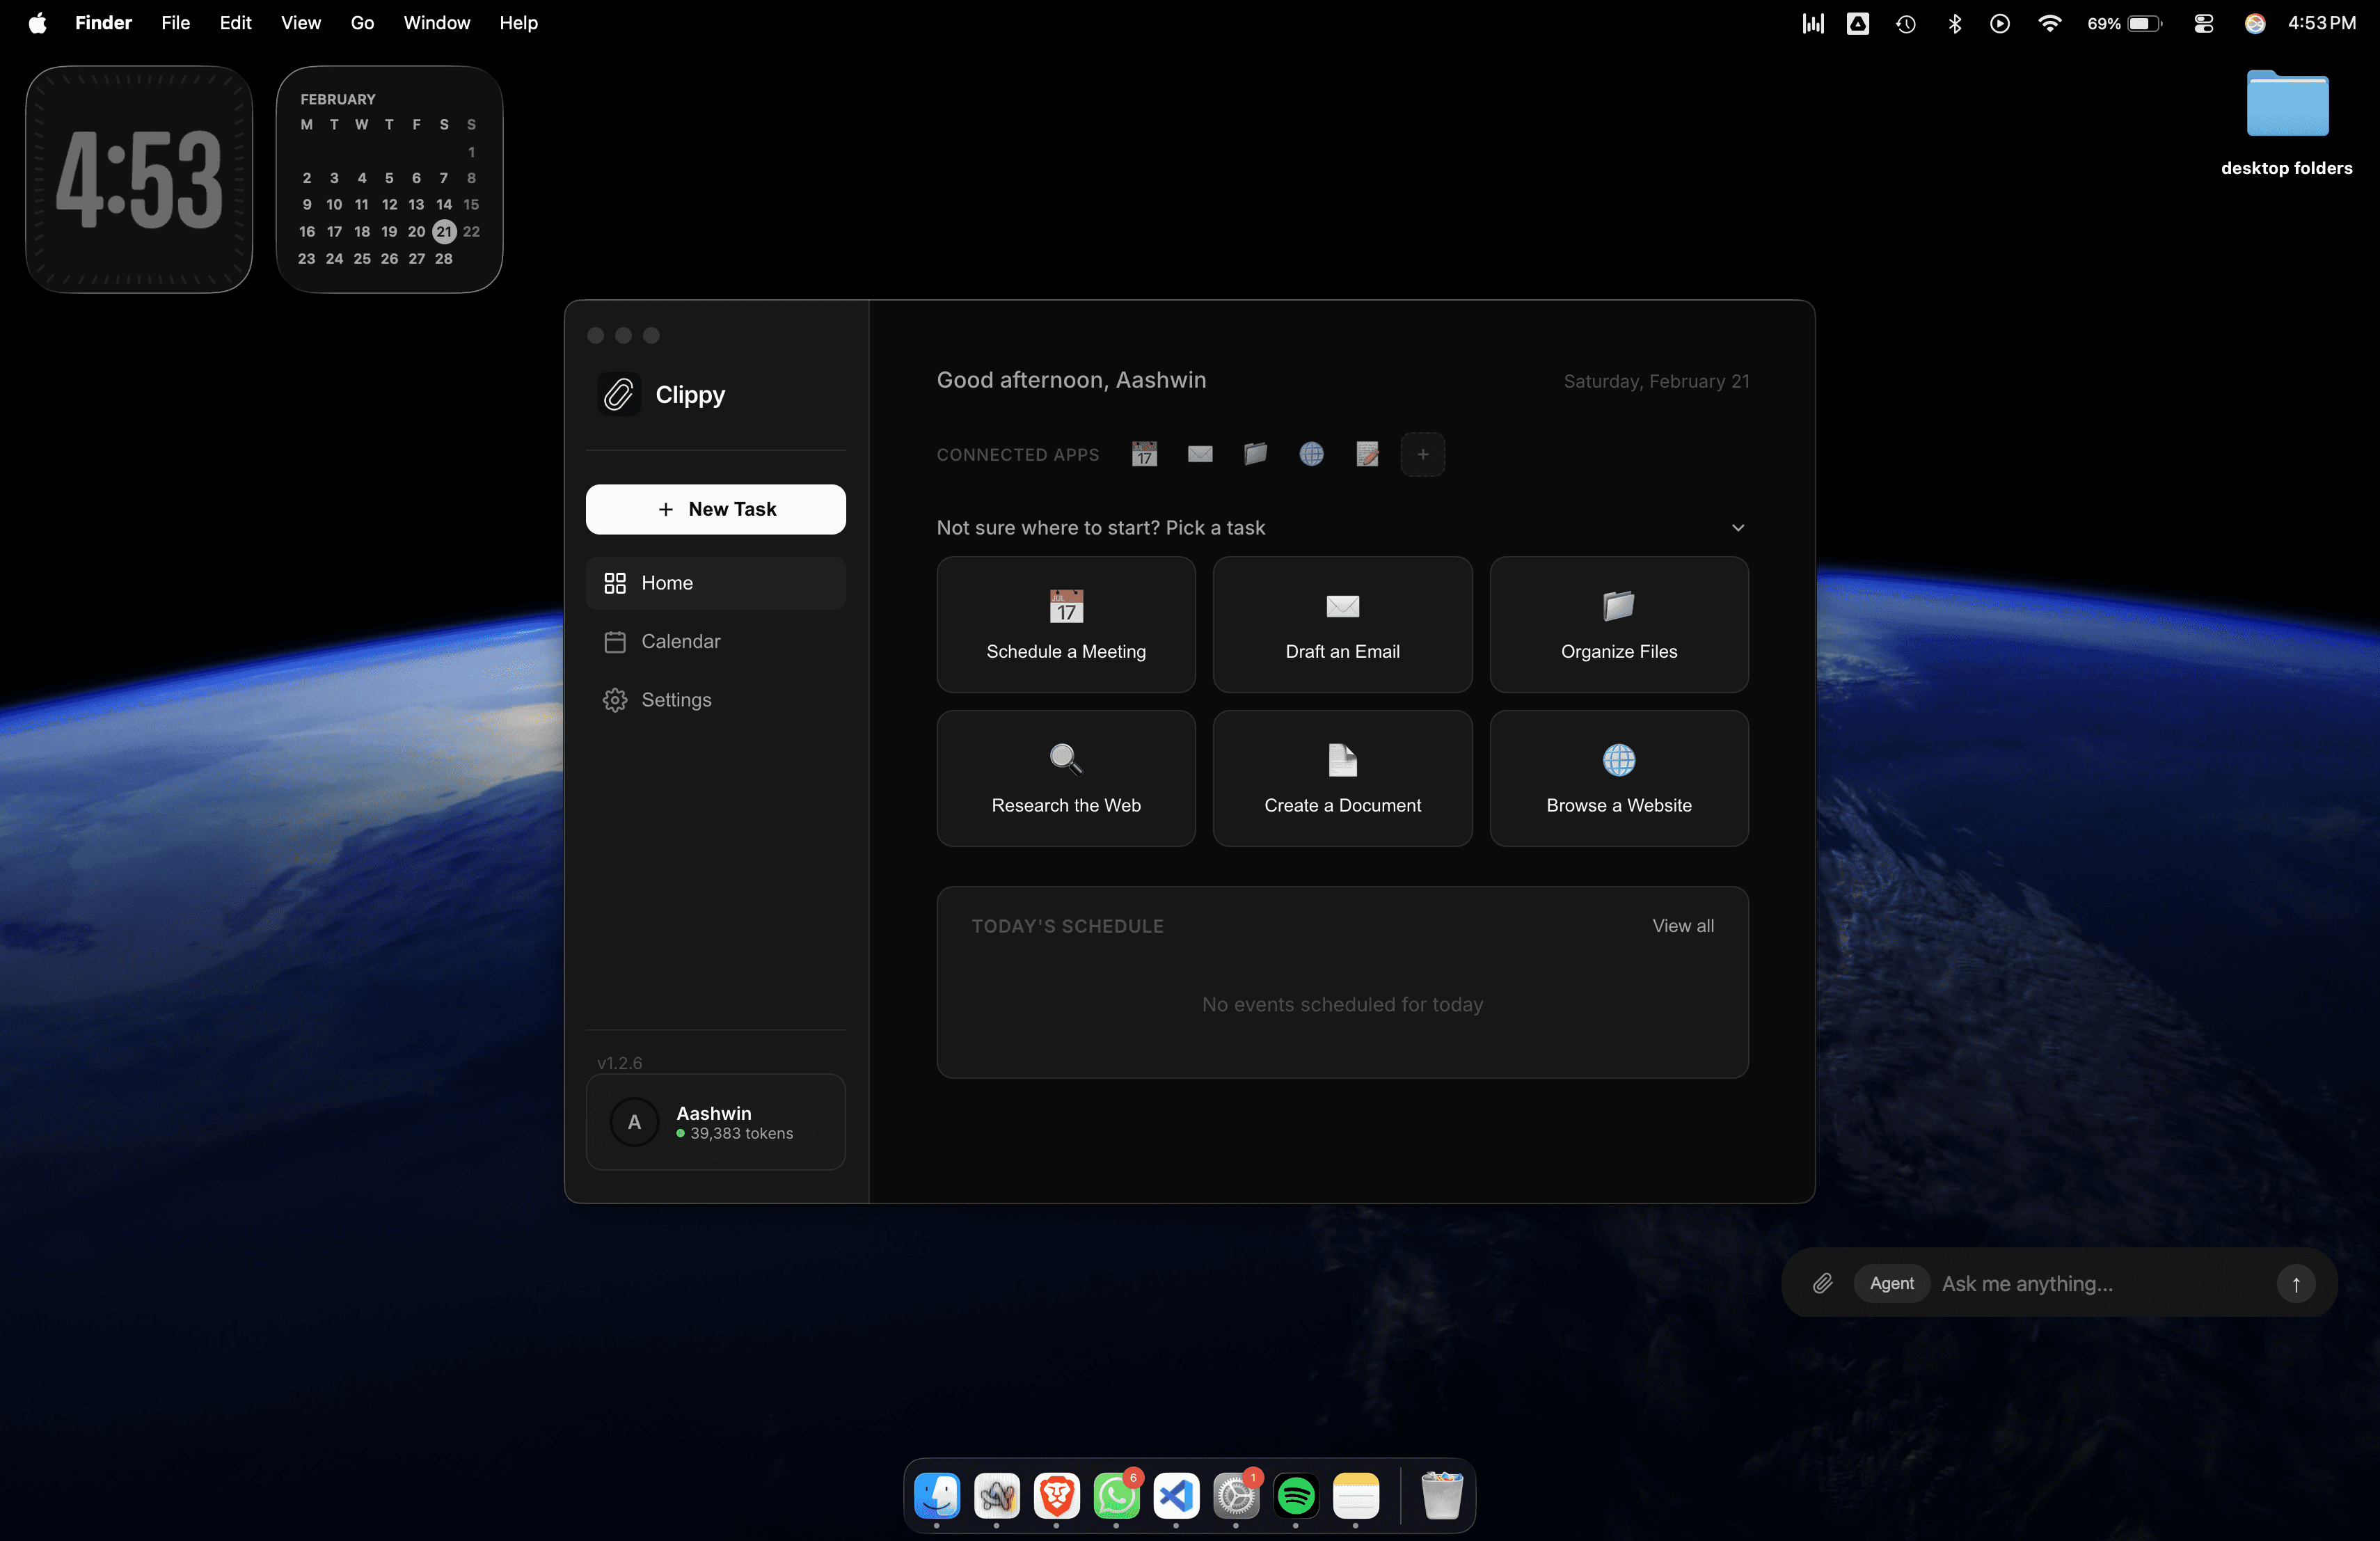This screenshot has height=1541, width=2380.
Task: Click the notes icon in Connected Apps
Action: [1367, 454]
